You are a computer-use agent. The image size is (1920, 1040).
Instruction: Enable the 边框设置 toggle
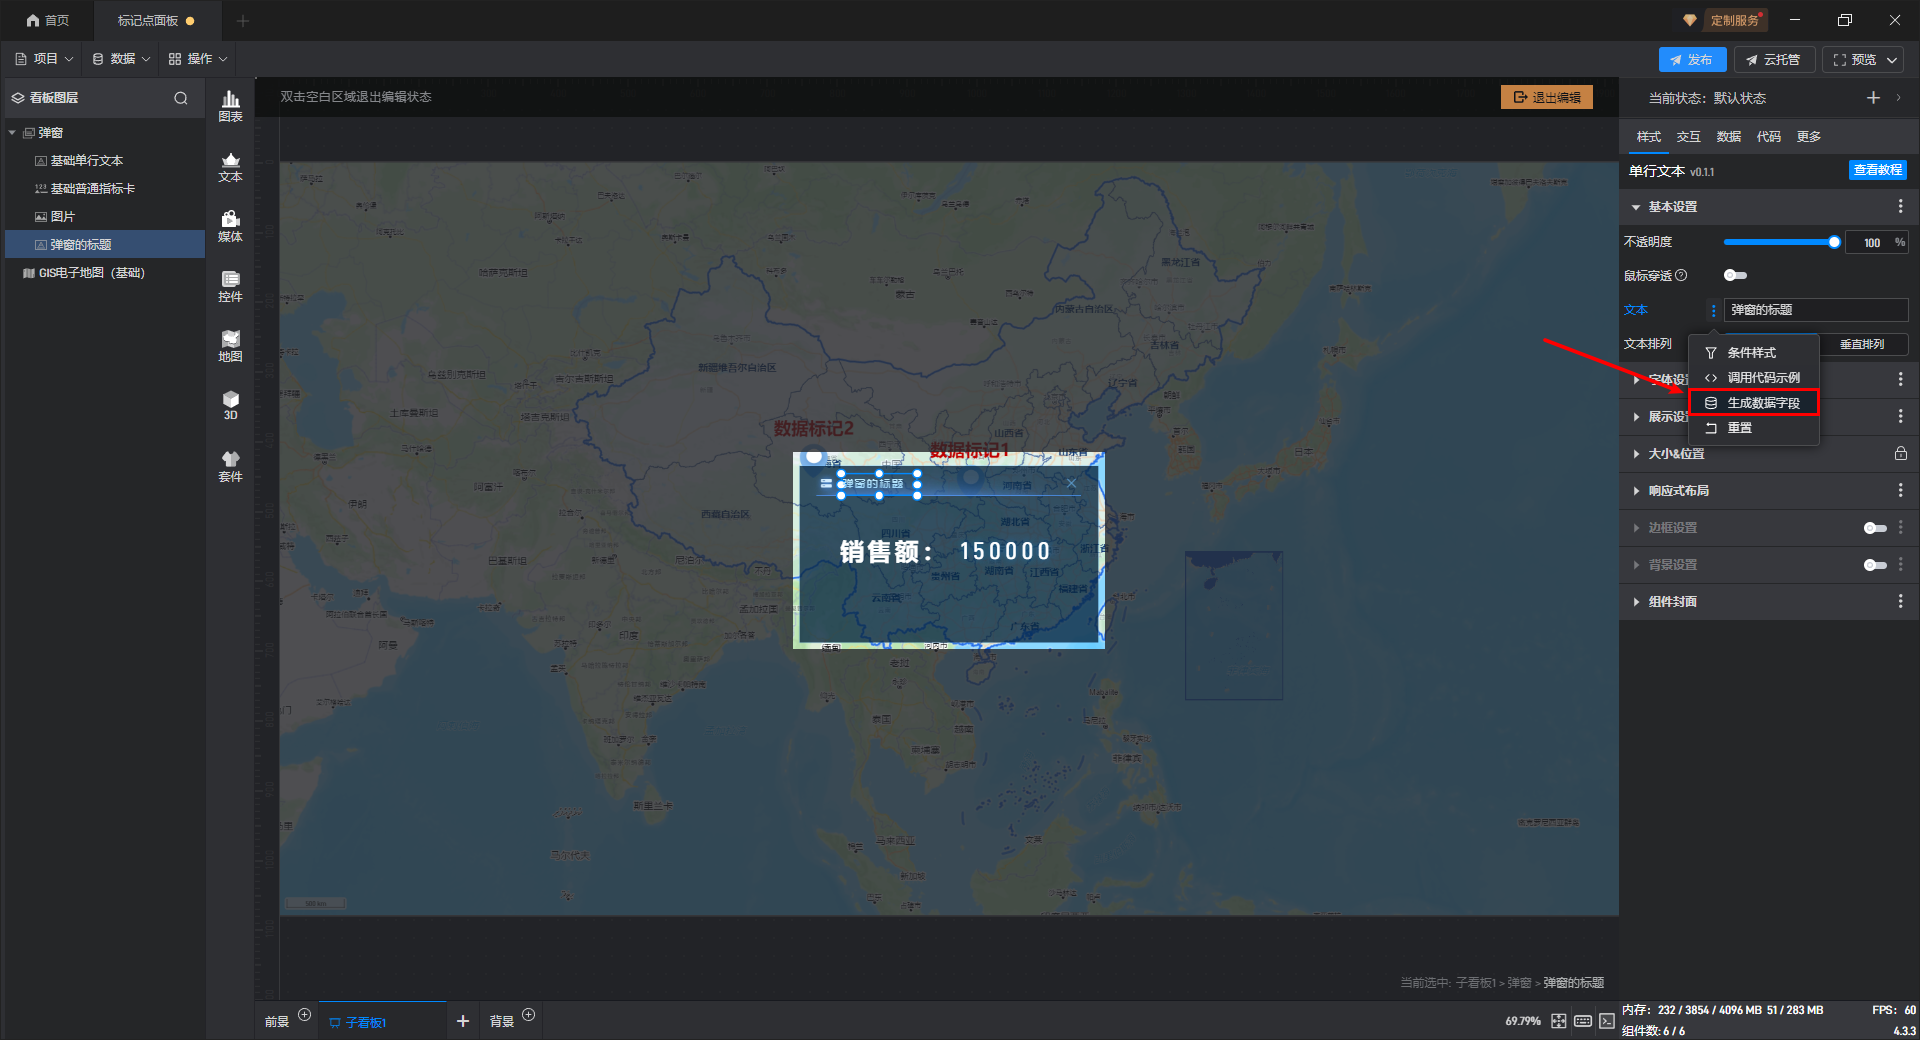(x=1874, y=528)
